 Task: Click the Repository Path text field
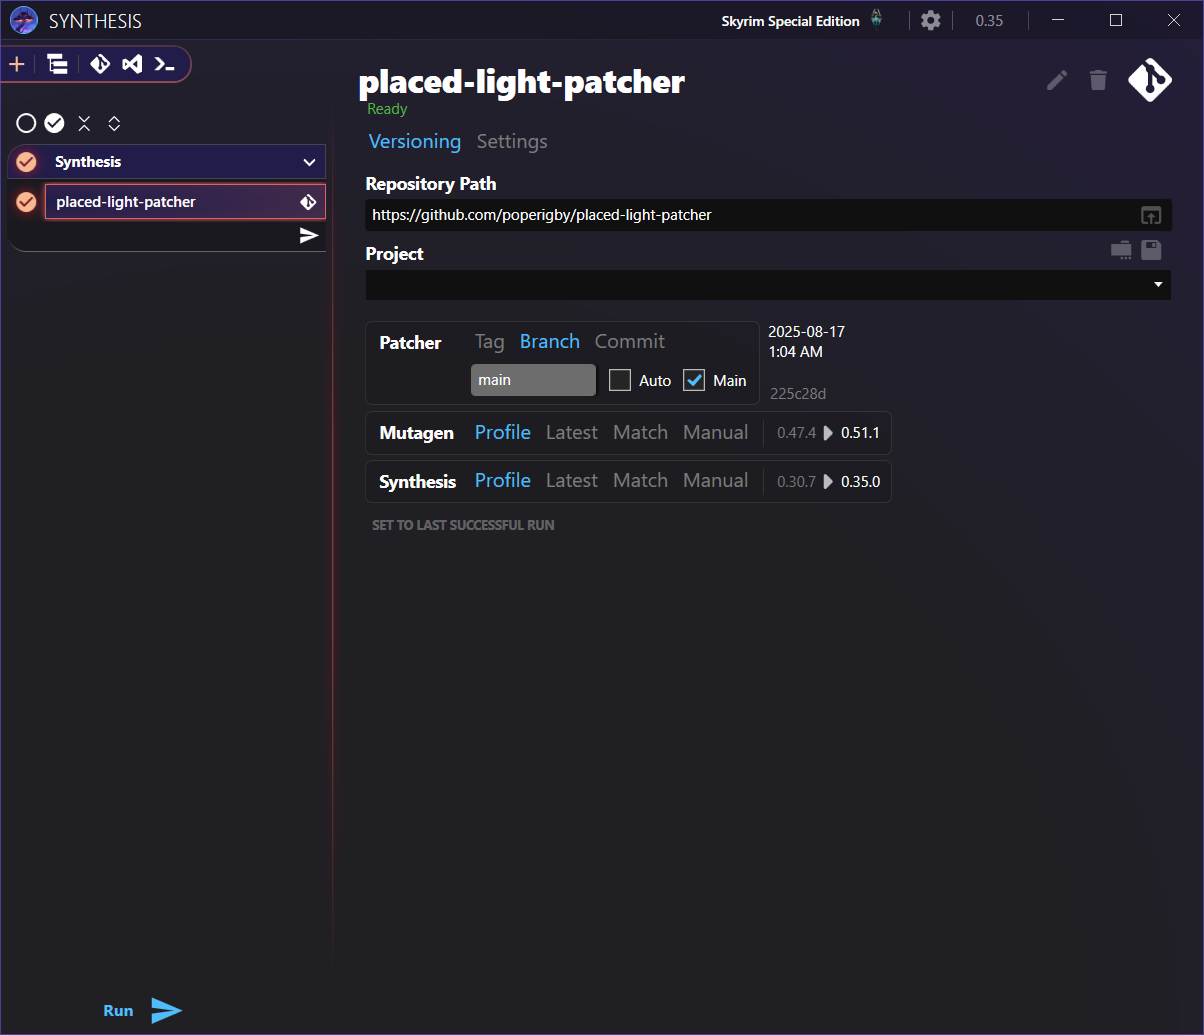[x=750, y=215]
